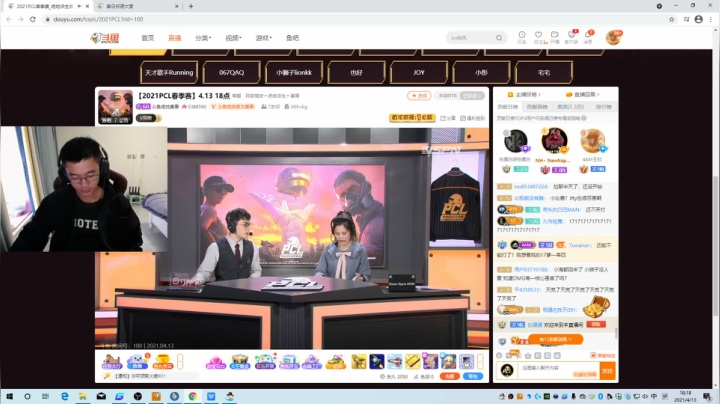Expand the left activity icons arrow
This screenshot has height=404, width=720.
(180, 362)
